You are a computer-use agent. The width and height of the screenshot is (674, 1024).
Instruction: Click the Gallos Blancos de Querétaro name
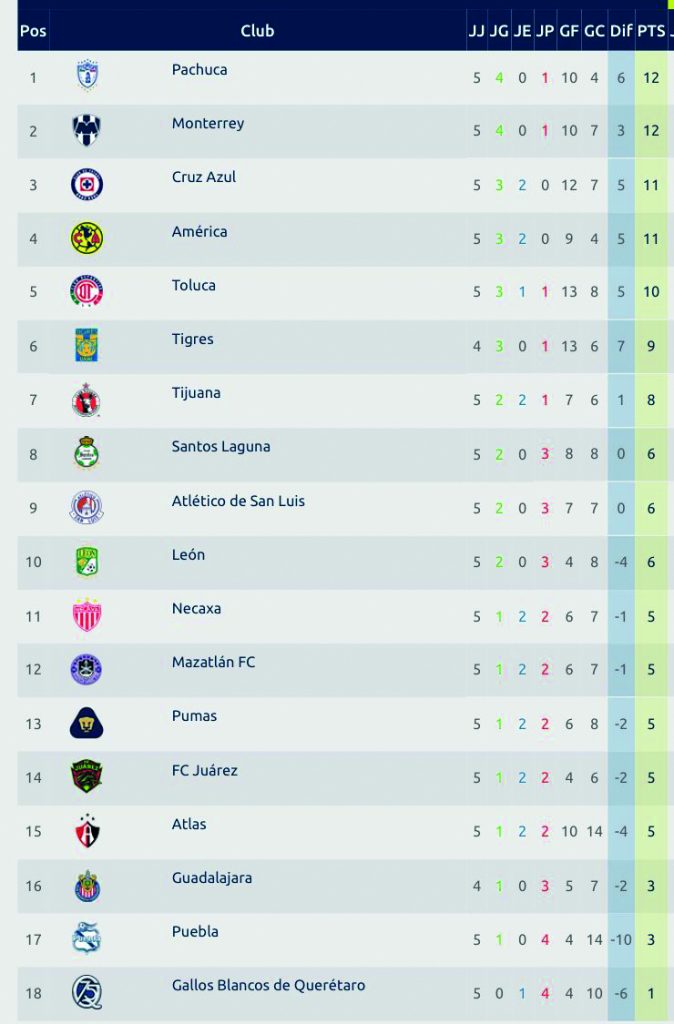point(268,985)
